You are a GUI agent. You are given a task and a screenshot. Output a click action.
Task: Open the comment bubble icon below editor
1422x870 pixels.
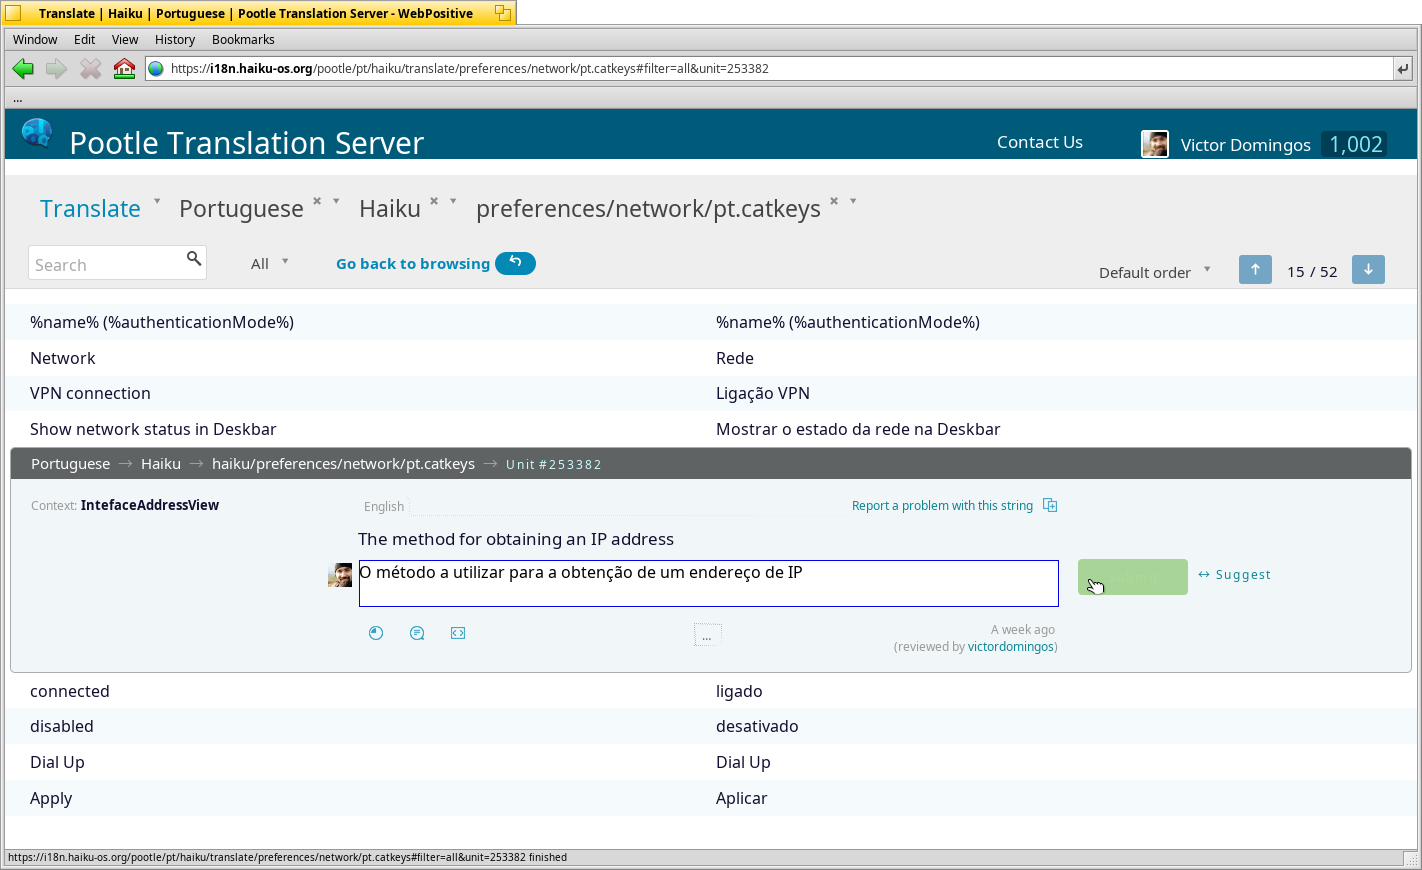pyautogui.click(x=417, y=633)
